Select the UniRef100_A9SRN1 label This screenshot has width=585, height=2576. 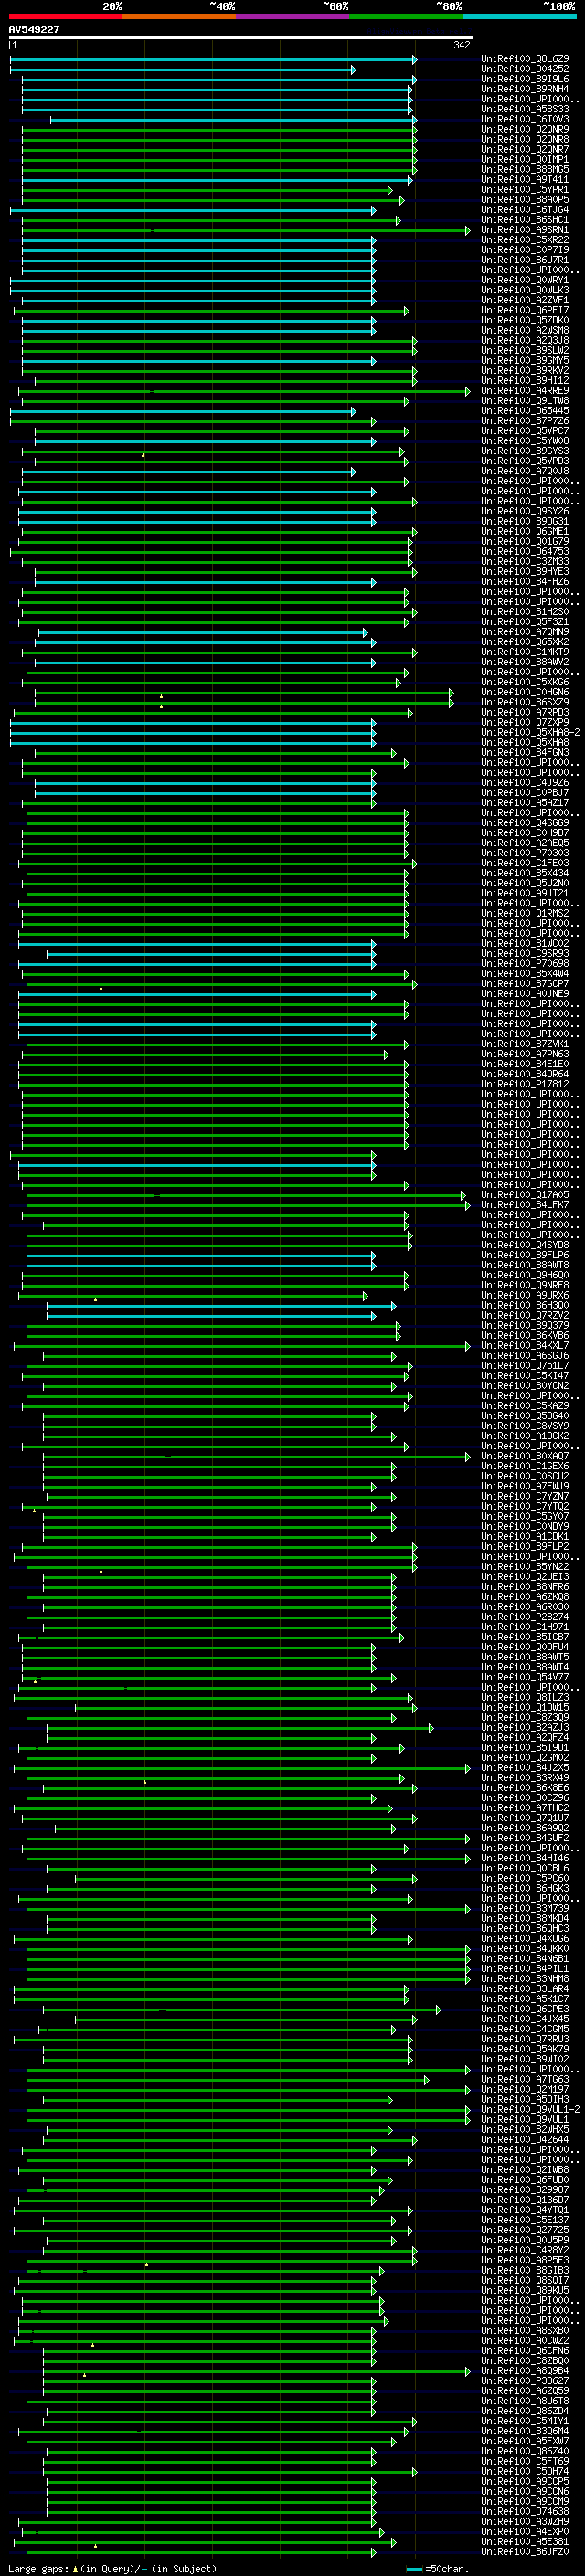point(525,230)
